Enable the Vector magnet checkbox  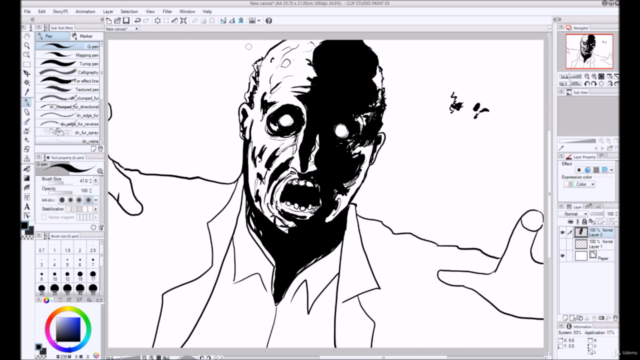[x=44, y=218]
